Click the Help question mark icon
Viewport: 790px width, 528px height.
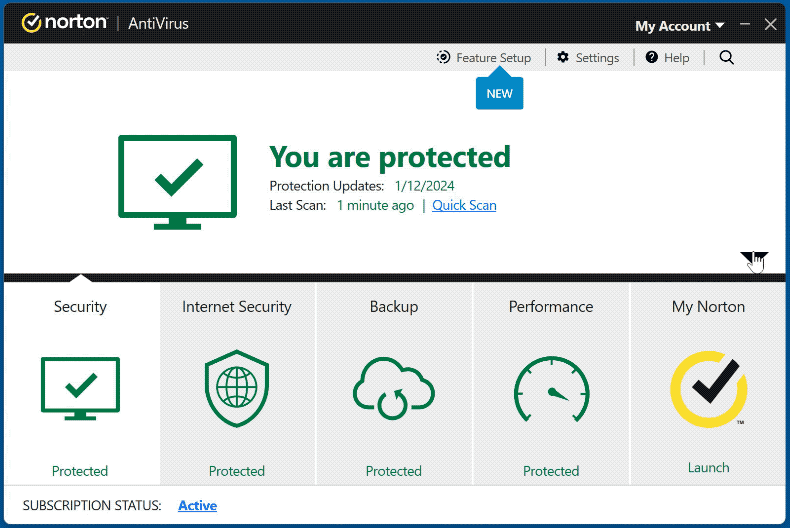tap(651, 57)
